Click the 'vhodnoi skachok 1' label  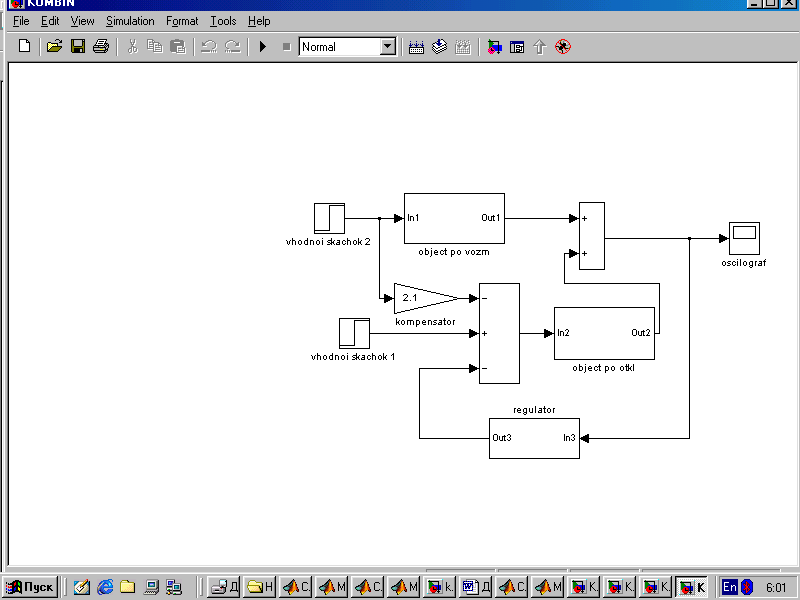coord(353,356)
